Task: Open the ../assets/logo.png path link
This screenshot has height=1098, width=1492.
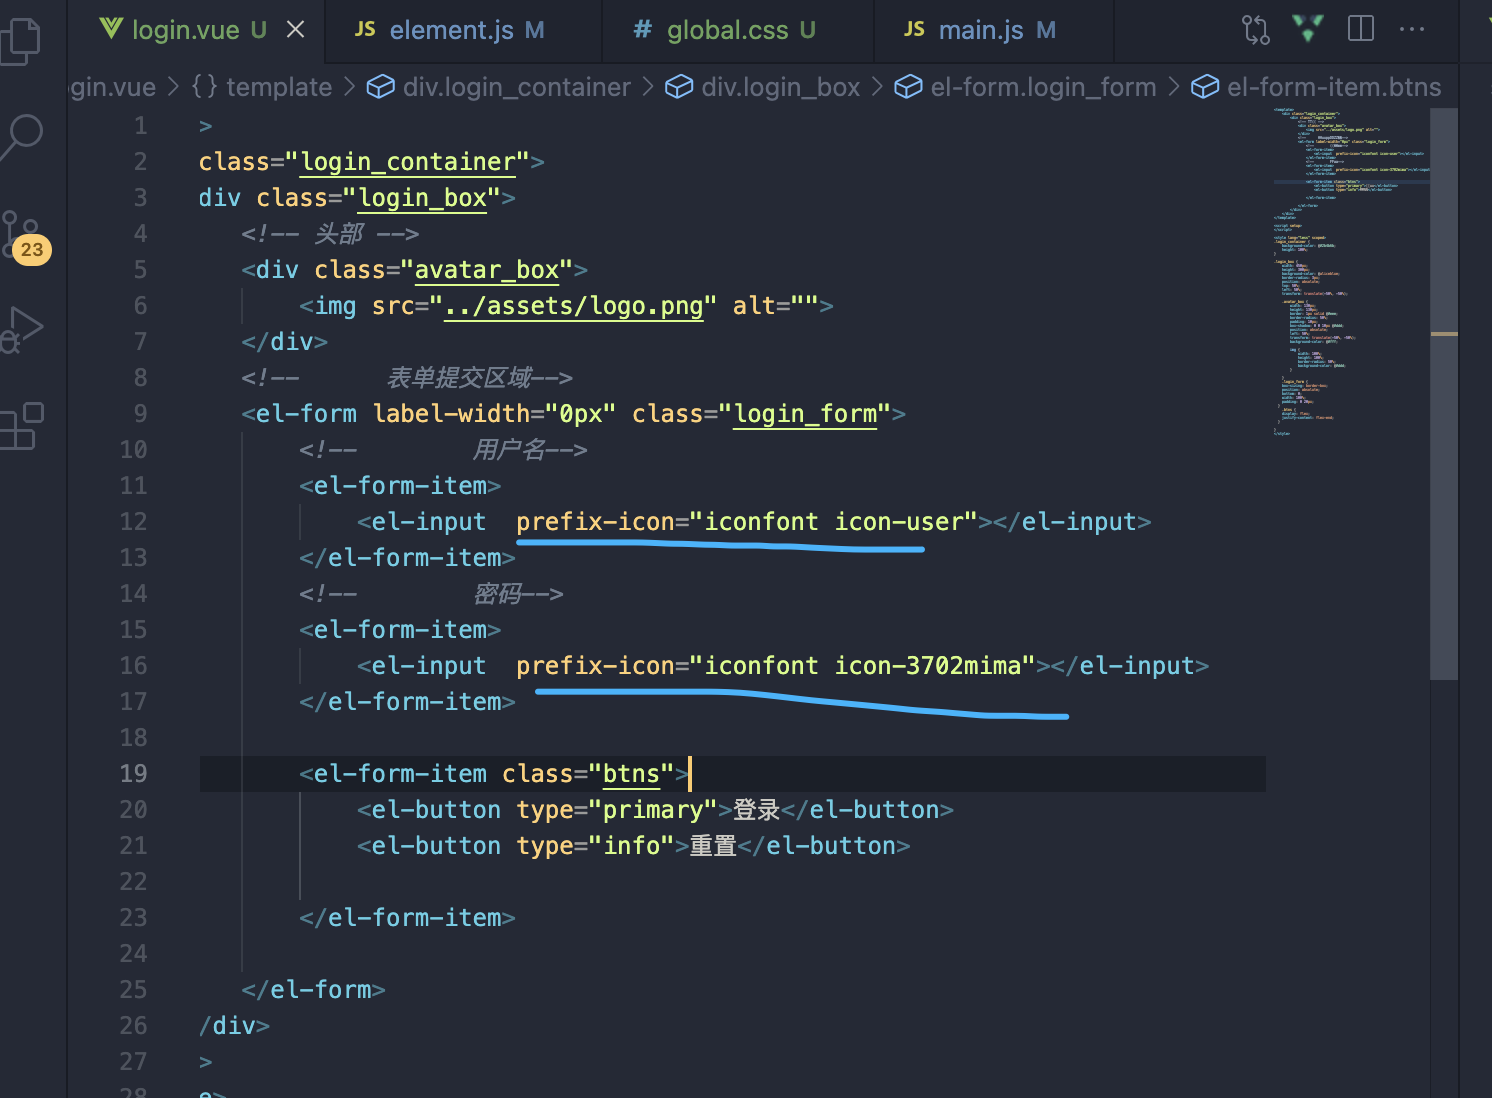Action: tap(574, 306)
